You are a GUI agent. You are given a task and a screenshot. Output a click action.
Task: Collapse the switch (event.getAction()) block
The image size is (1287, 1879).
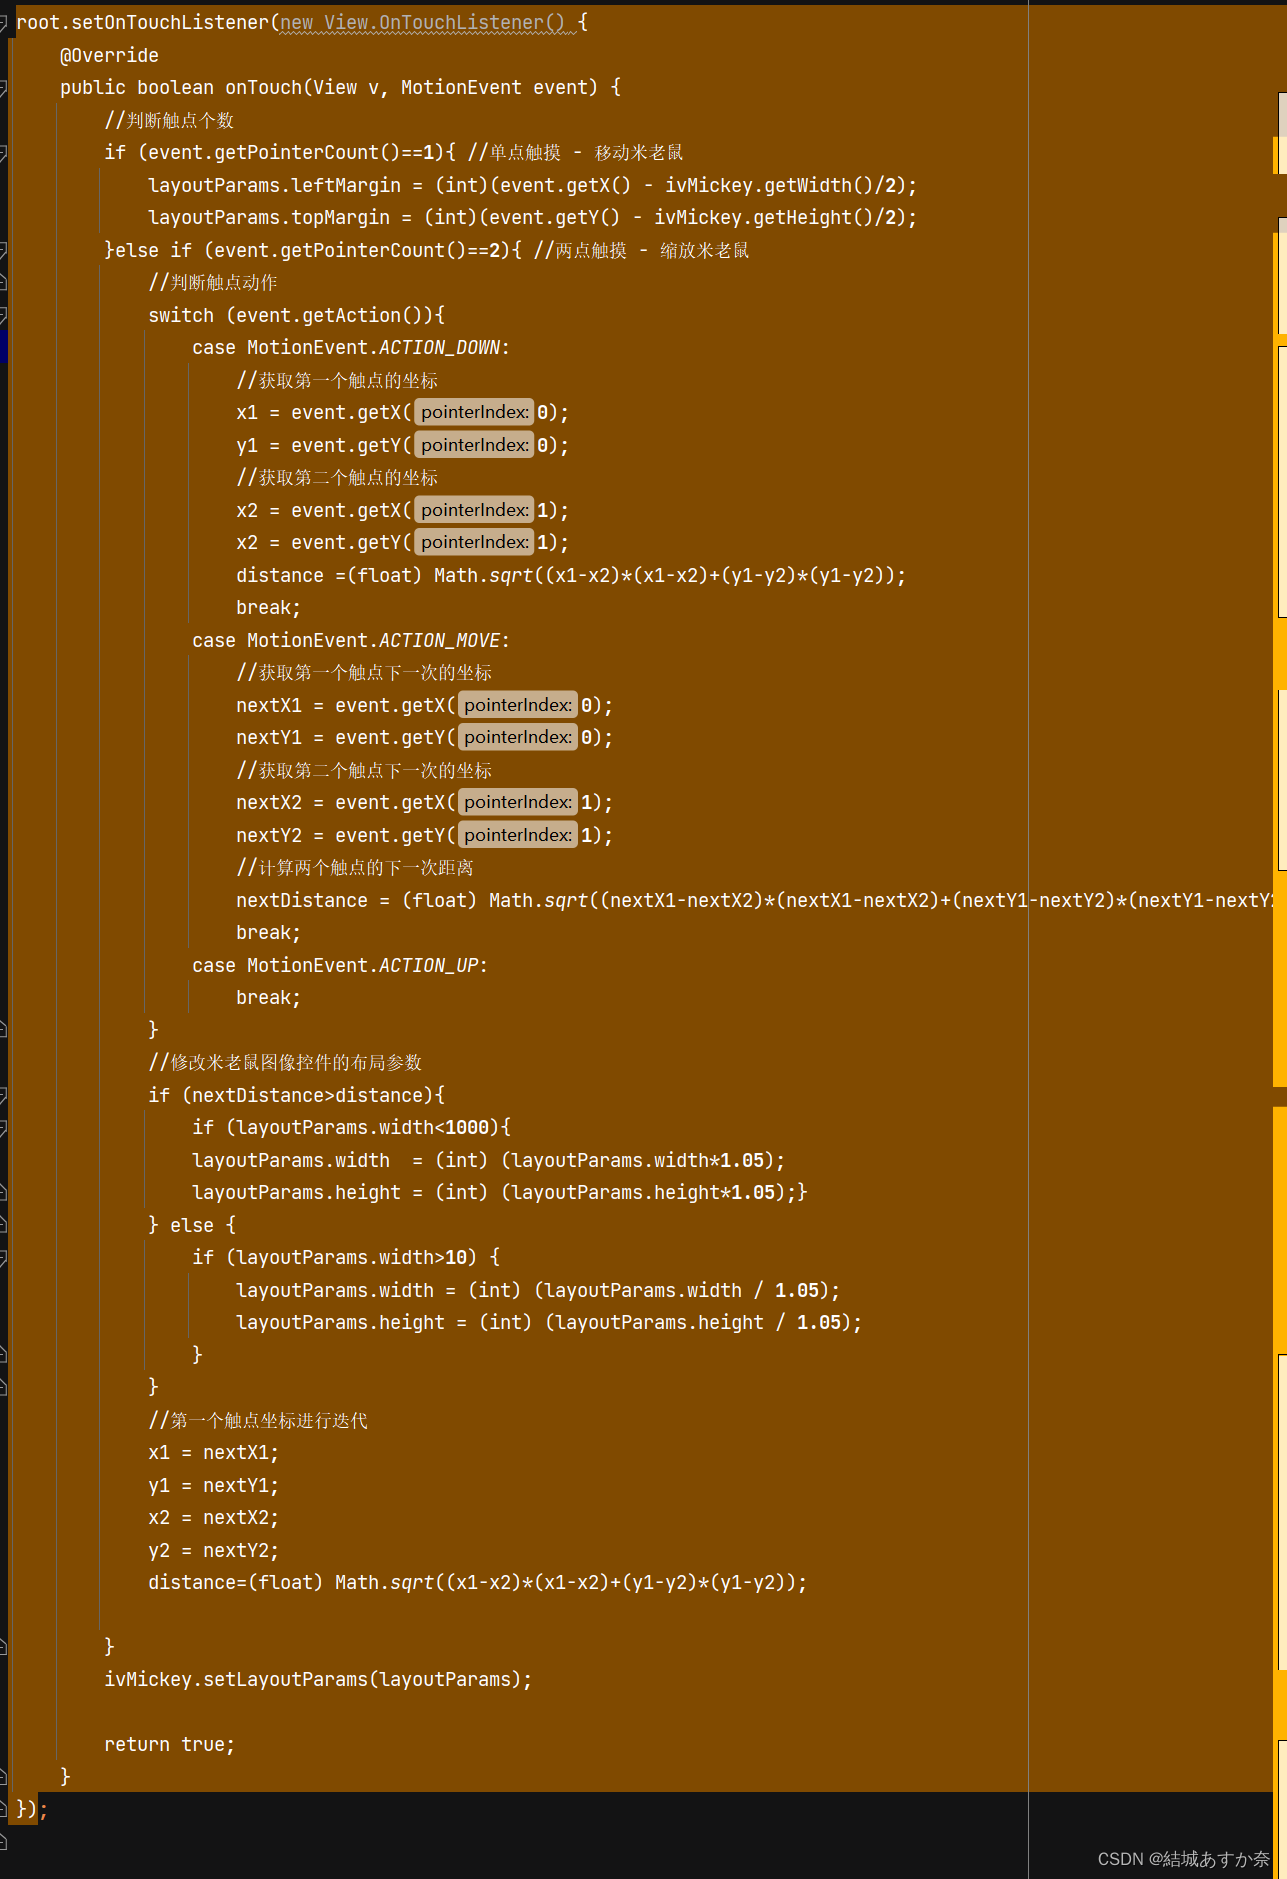pos(3,316)
